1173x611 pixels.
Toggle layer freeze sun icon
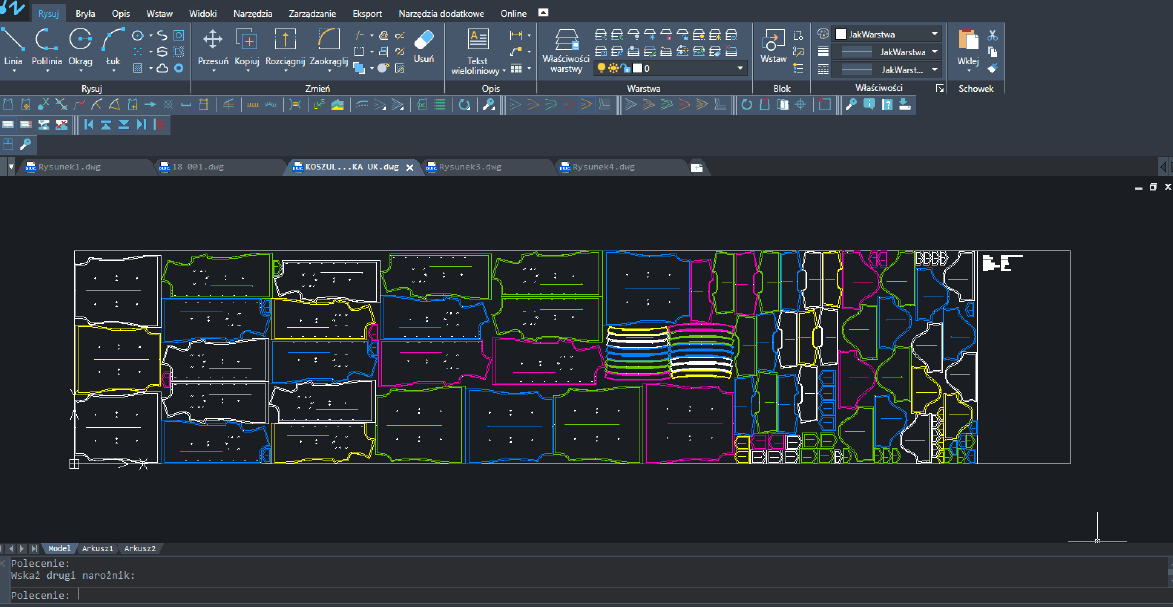click(x=613, y=68)
